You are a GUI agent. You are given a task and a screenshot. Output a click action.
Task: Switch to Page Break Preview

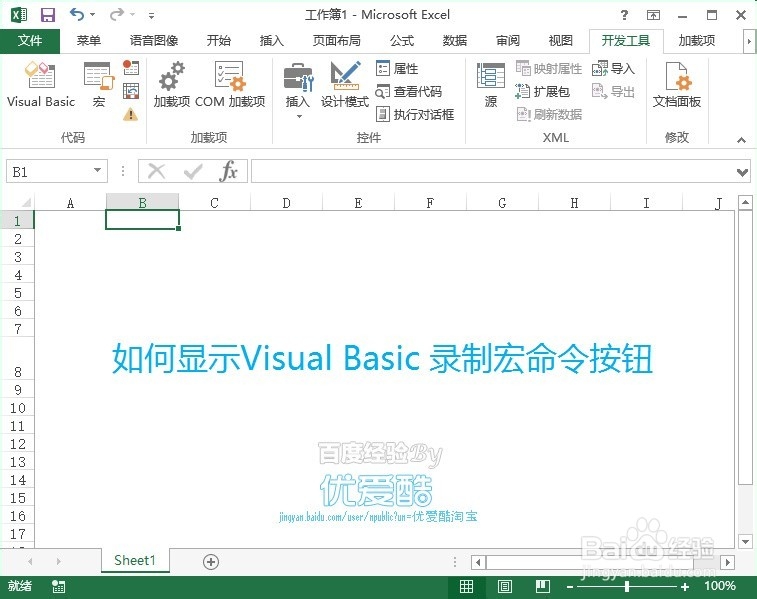pyautogui.click(x=543, y=586)
